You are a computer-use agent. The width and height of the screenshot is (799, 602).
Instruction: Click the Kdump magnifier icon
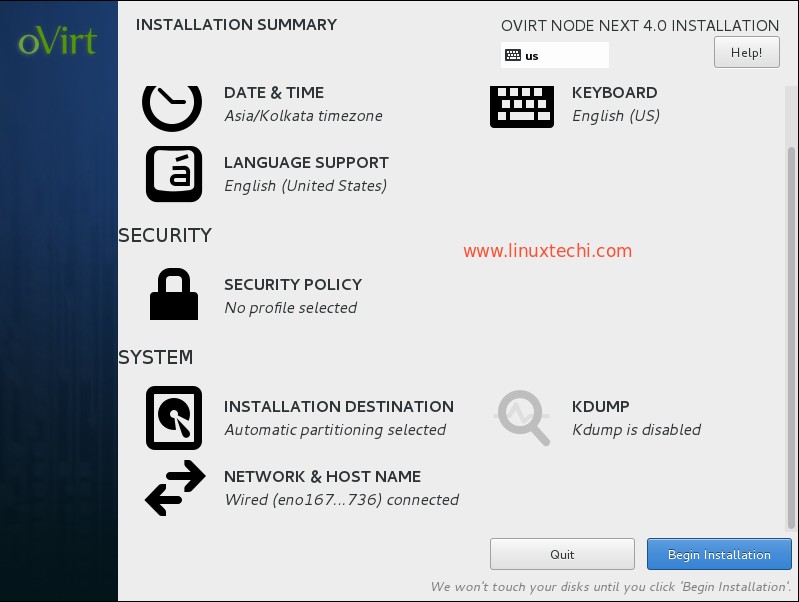point(523,418)
